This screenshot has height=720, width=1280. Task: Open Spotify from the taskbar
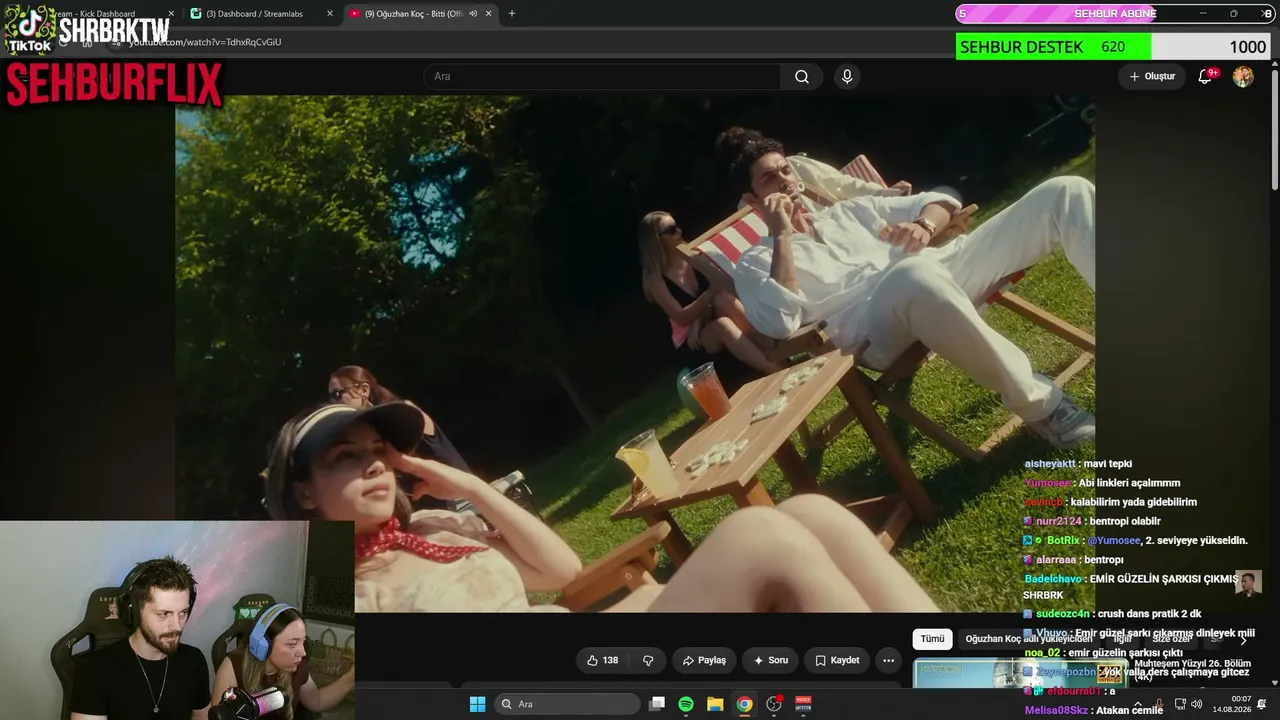(x=686, y=704)
